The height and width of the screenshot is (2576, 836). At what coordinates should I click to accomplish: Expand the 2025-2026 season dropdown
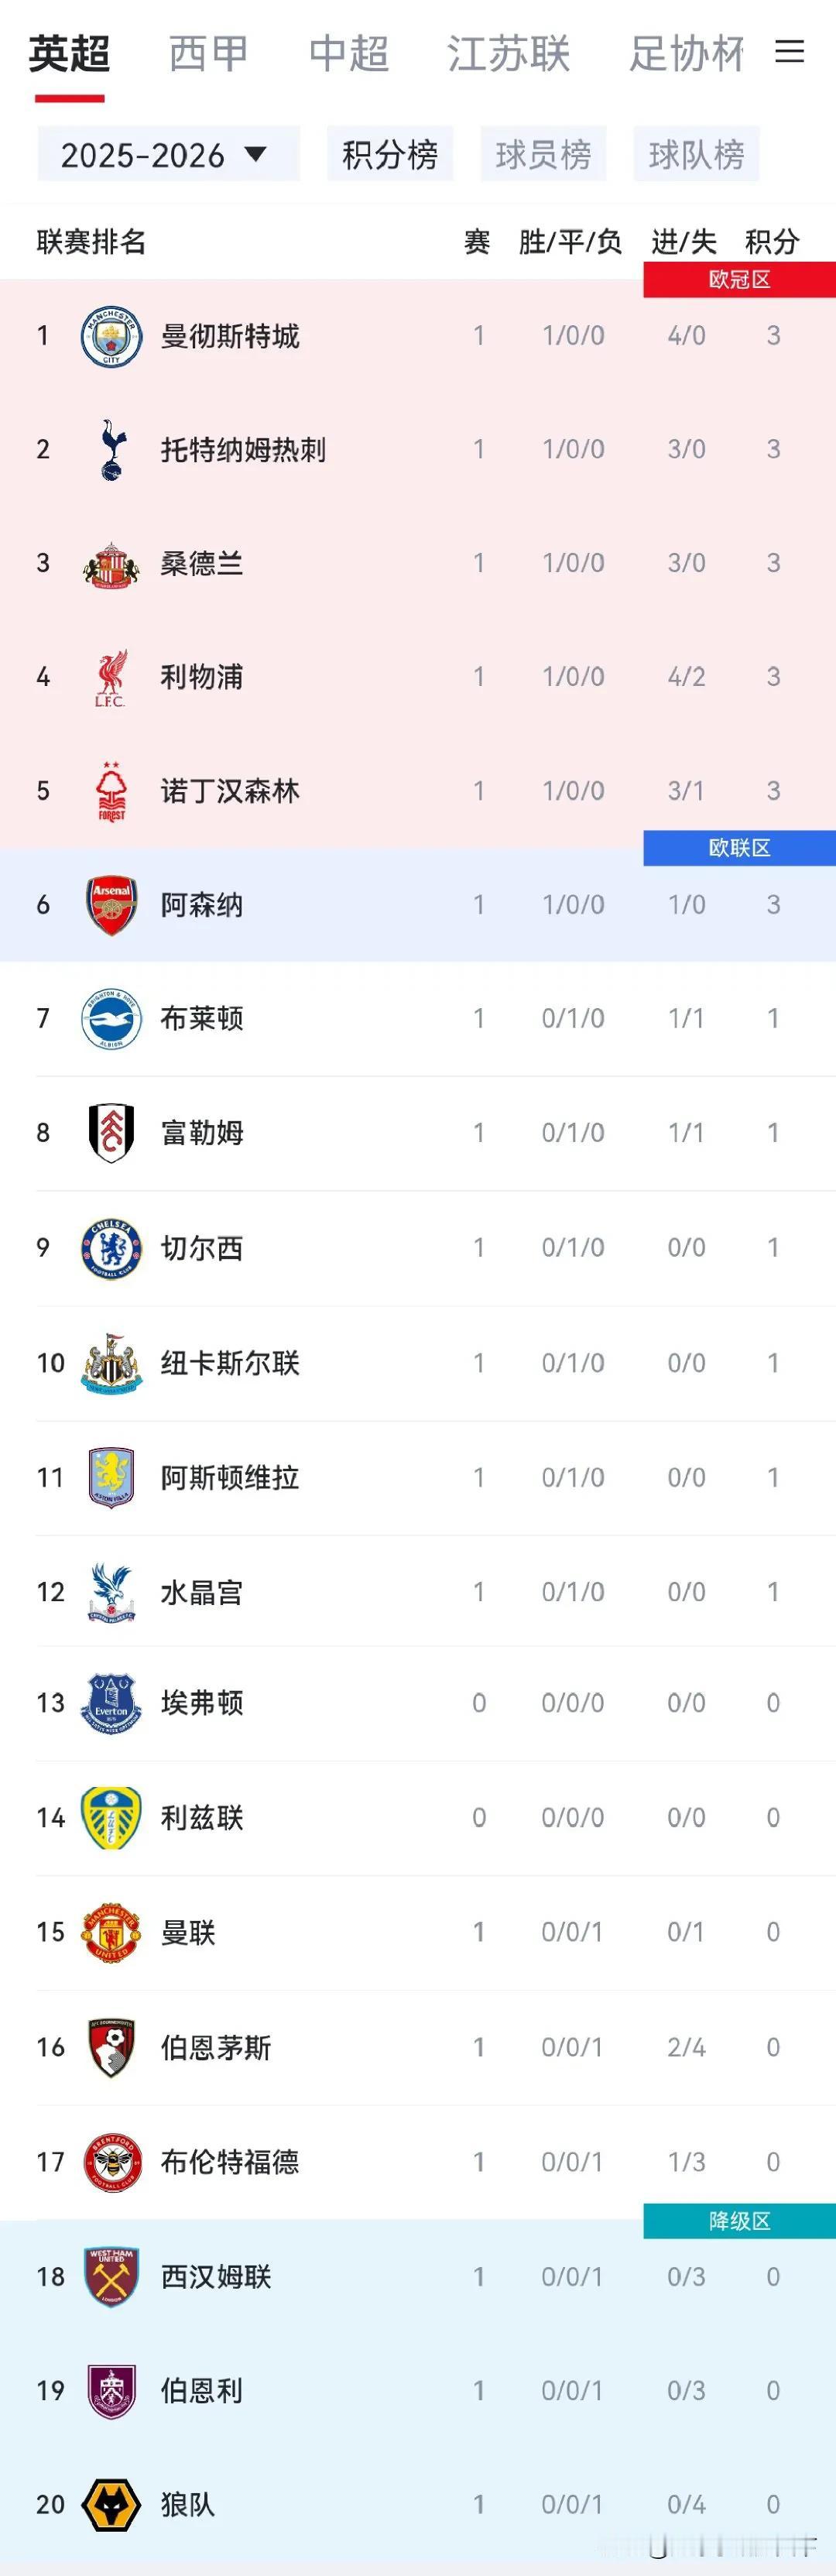(x=168, y=154)
